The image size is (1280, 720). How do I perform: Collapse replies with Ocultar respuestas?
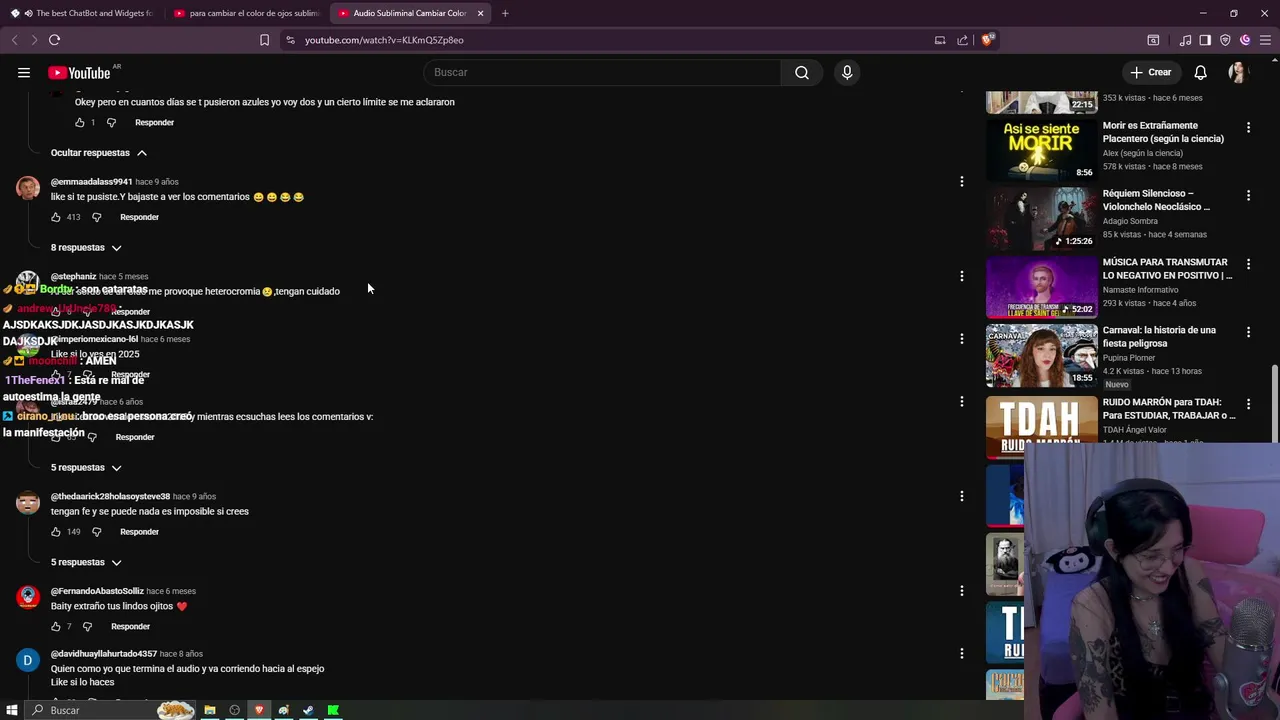(99, 153)
